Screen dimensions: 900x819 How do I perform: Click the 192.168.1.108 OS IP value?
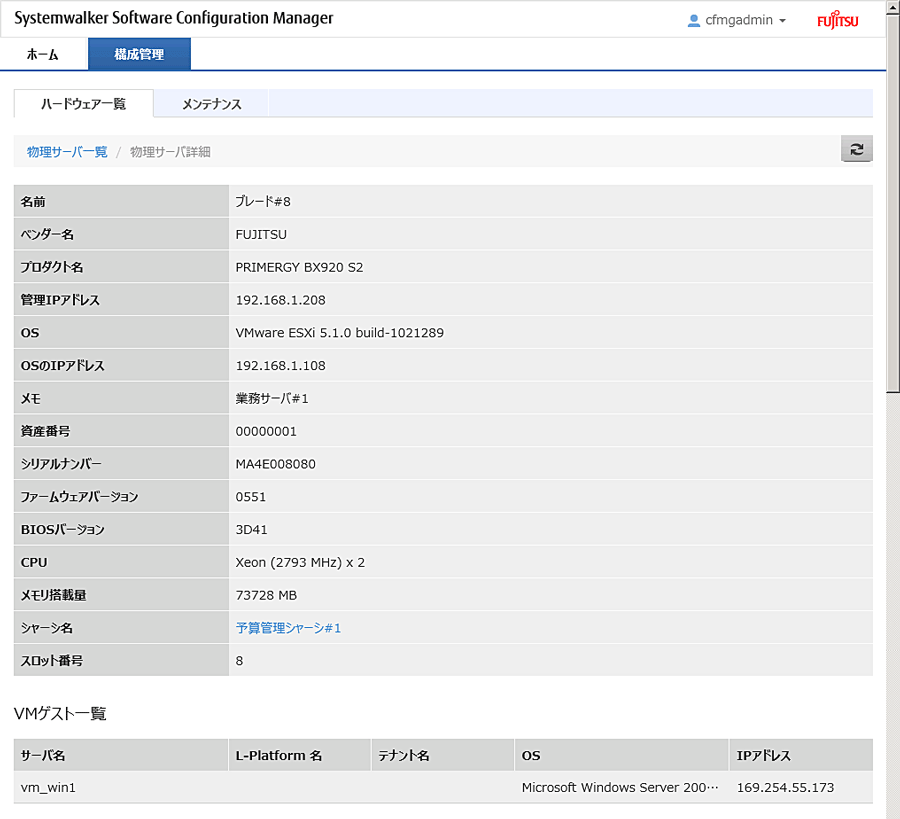click(280, 365)
